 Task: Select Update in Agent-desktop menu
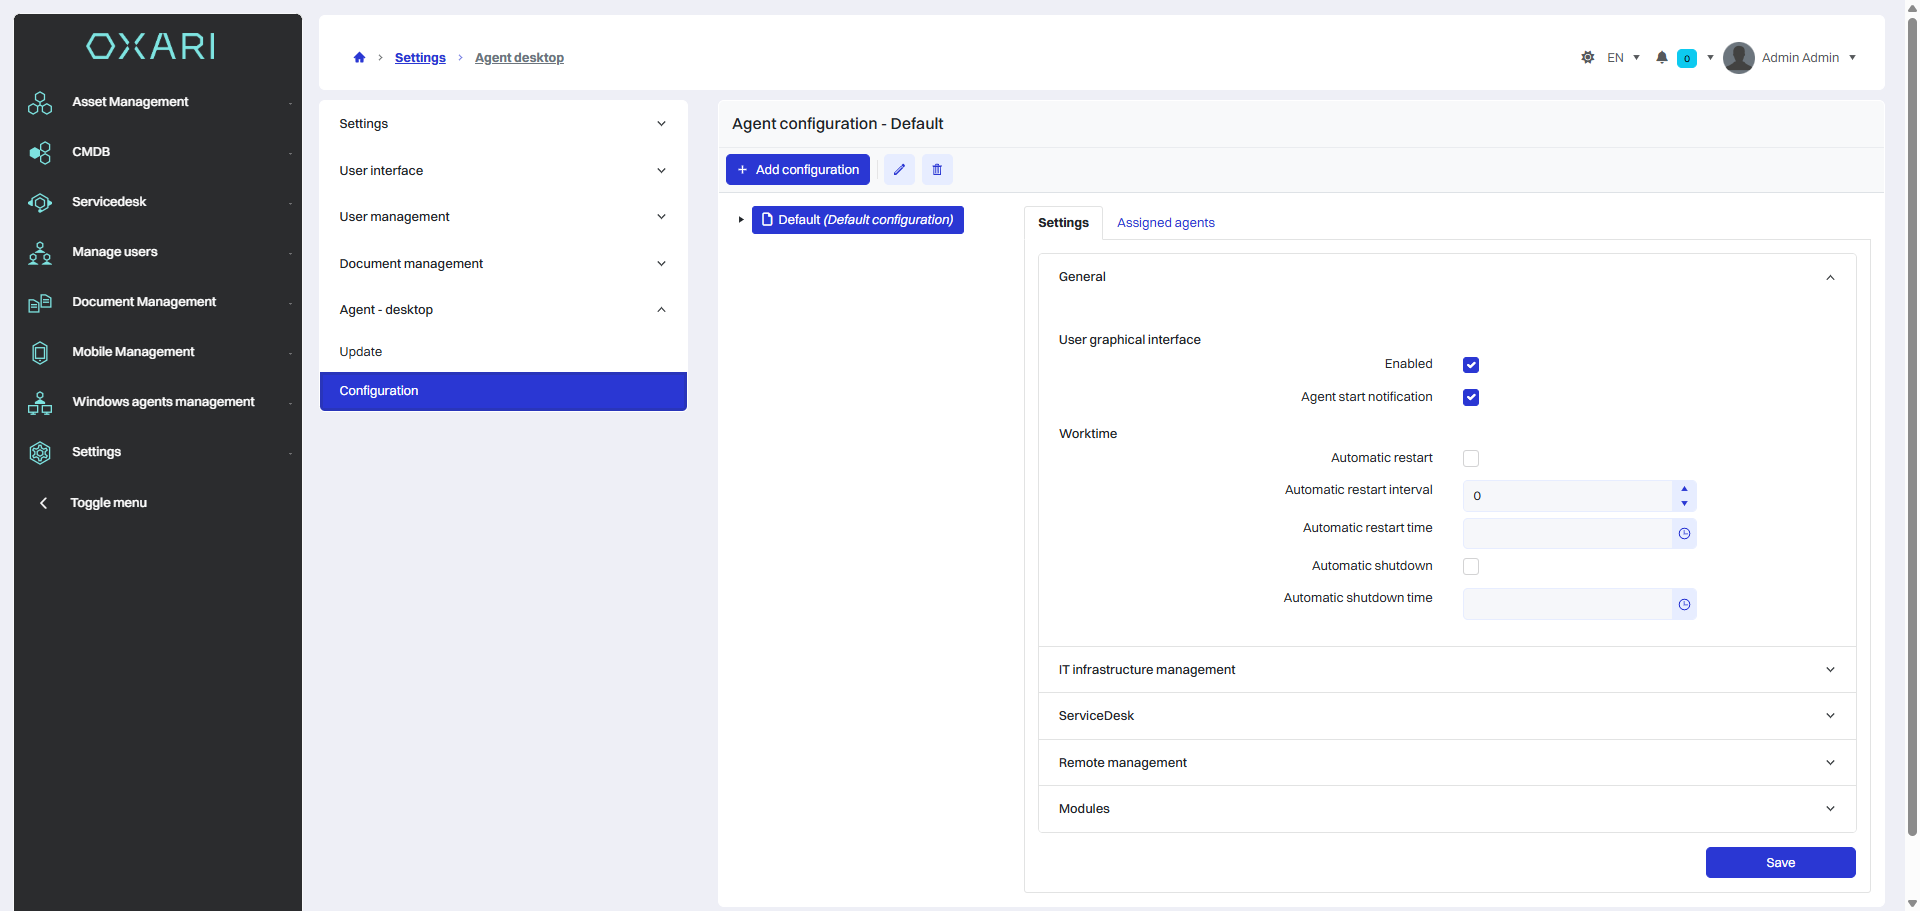click(x=361, y=352)
